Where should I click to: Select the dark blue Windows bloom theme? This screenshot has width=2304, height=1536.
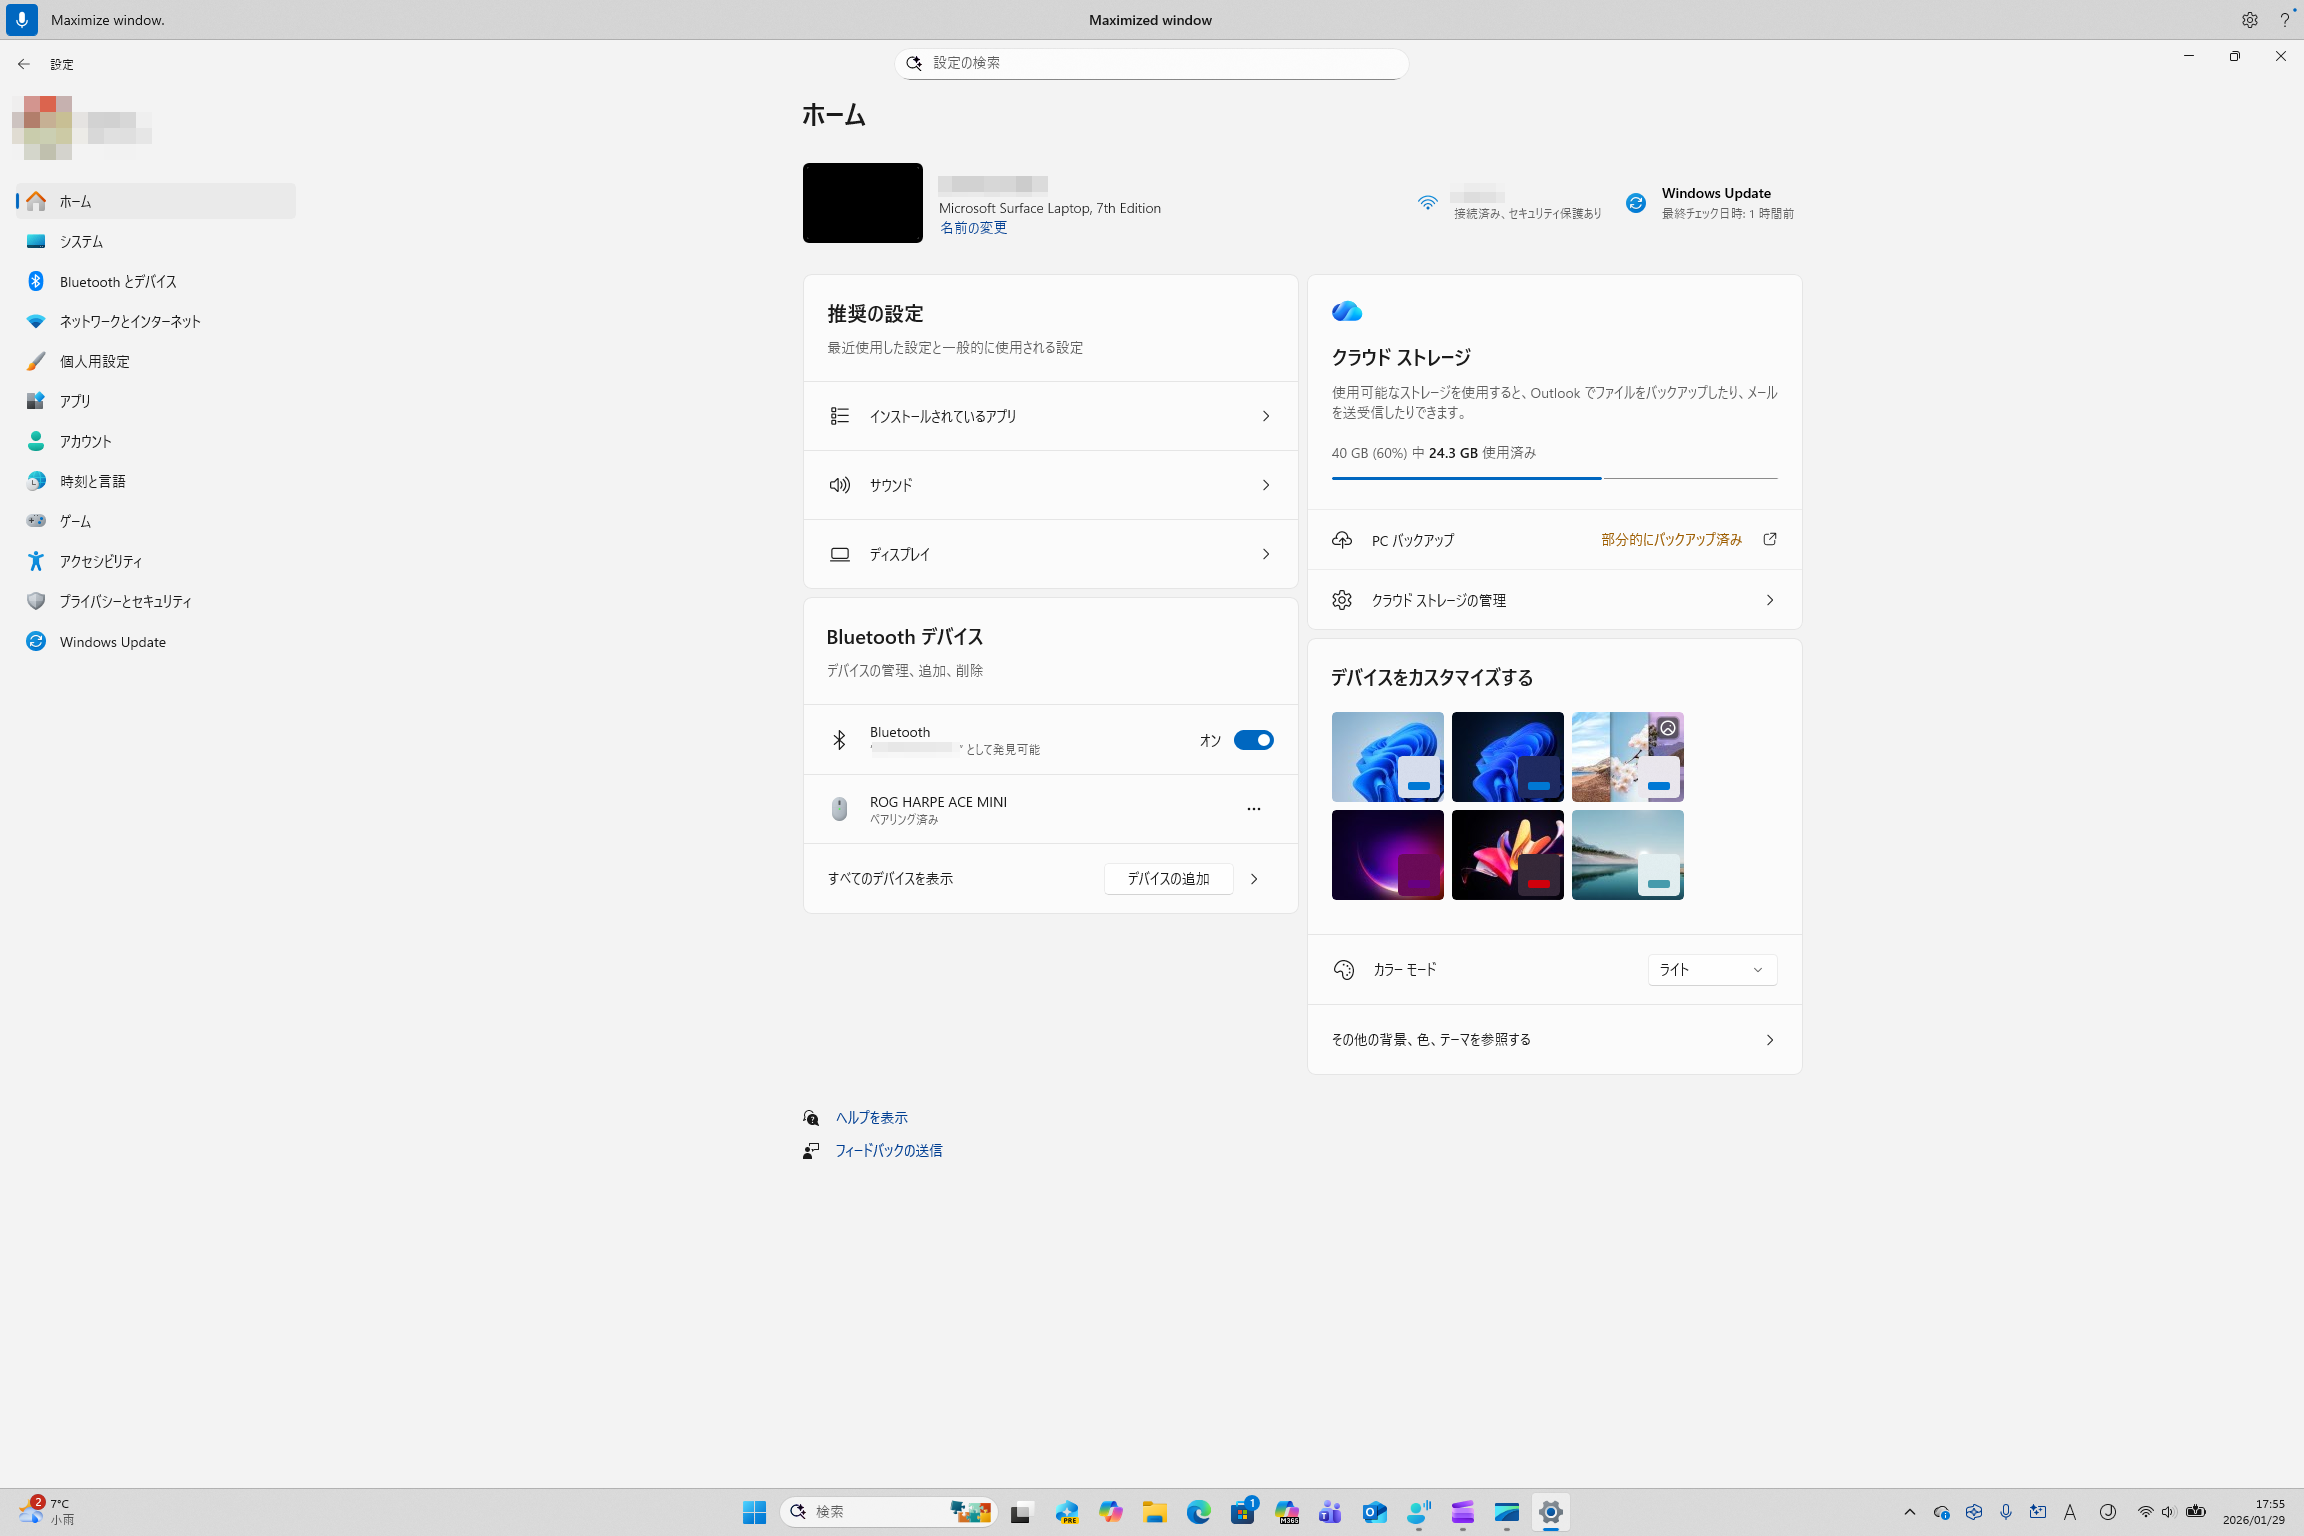pos(1507,756)
